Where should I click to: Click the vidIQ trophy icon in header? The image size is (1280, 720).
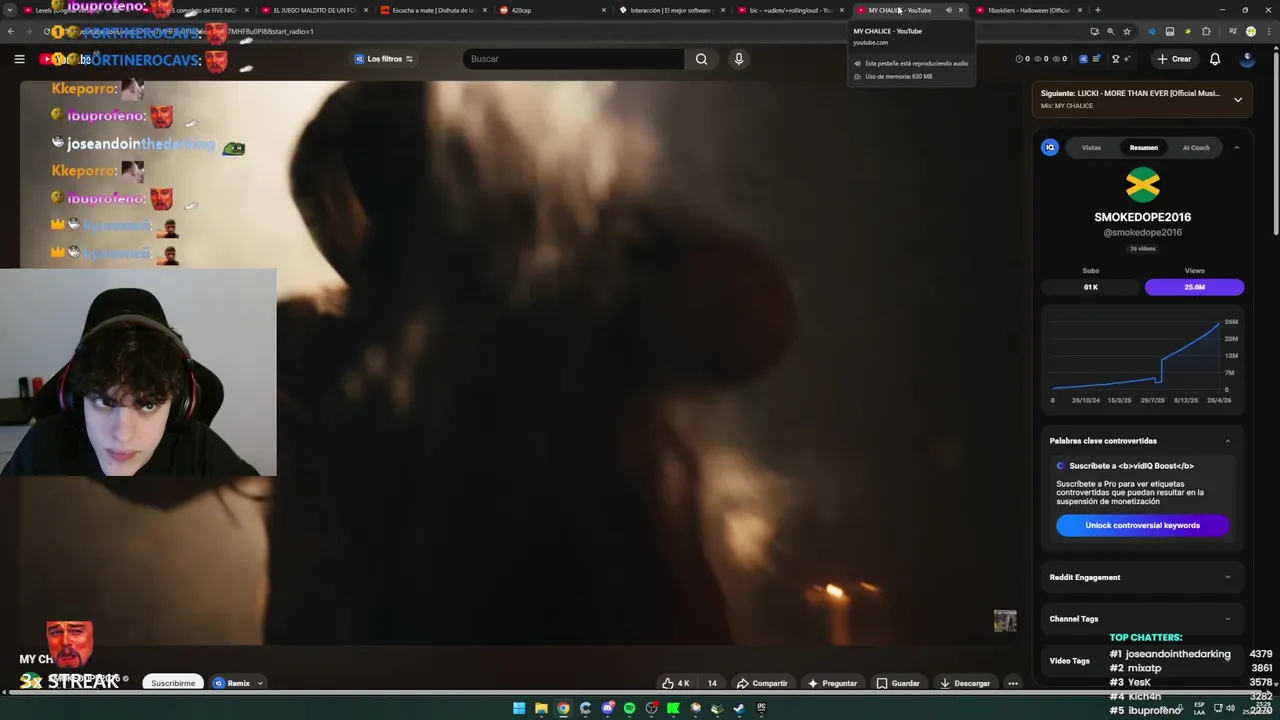click(1116, 59)
